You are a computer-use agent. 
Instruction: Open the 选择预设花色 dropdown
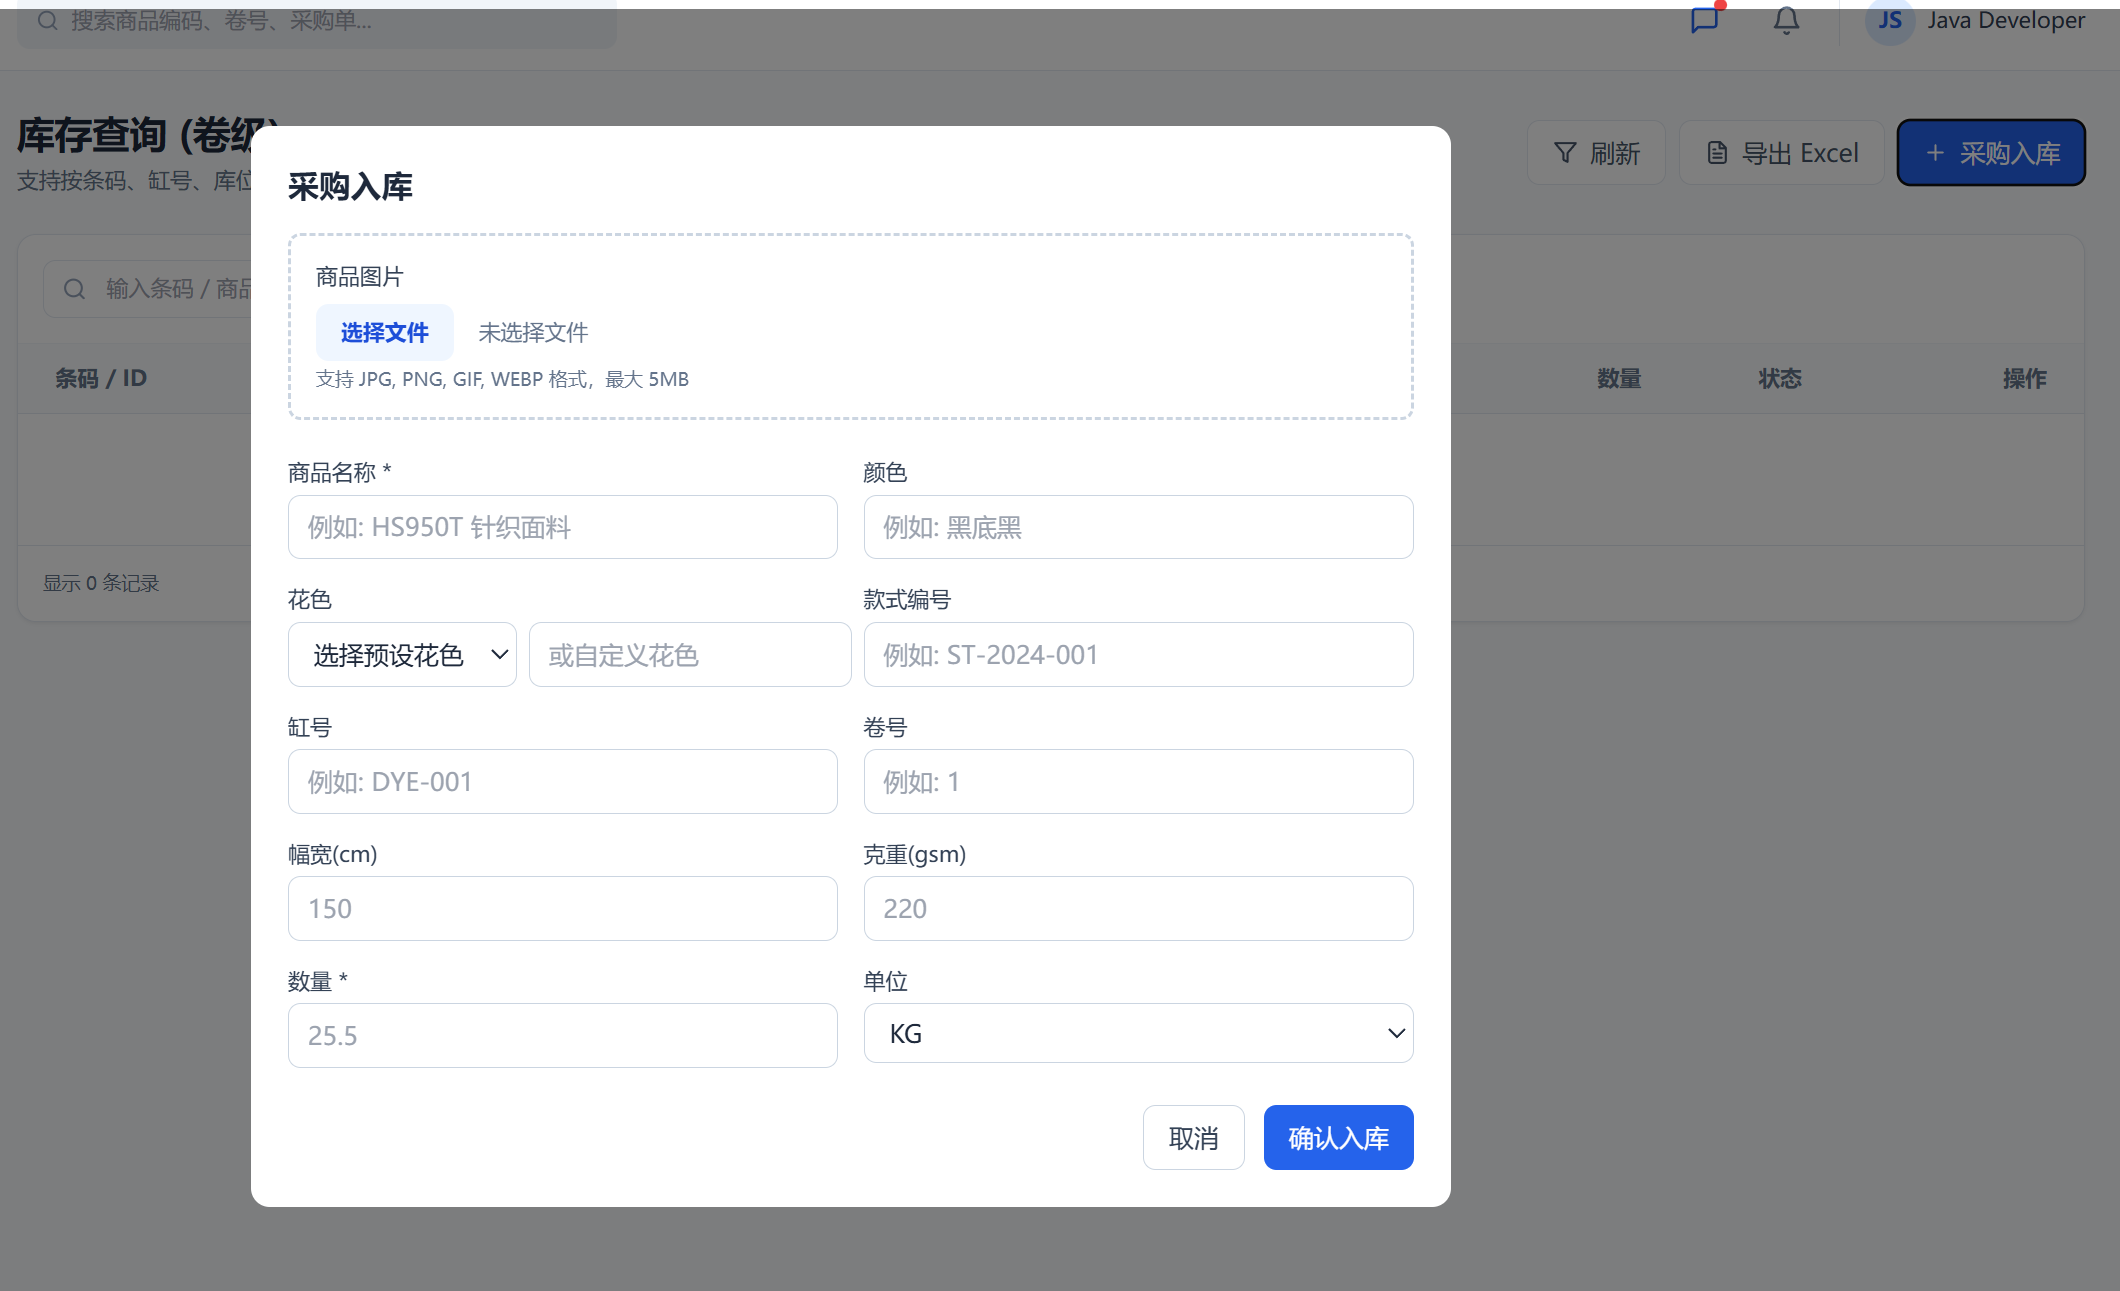401,654
